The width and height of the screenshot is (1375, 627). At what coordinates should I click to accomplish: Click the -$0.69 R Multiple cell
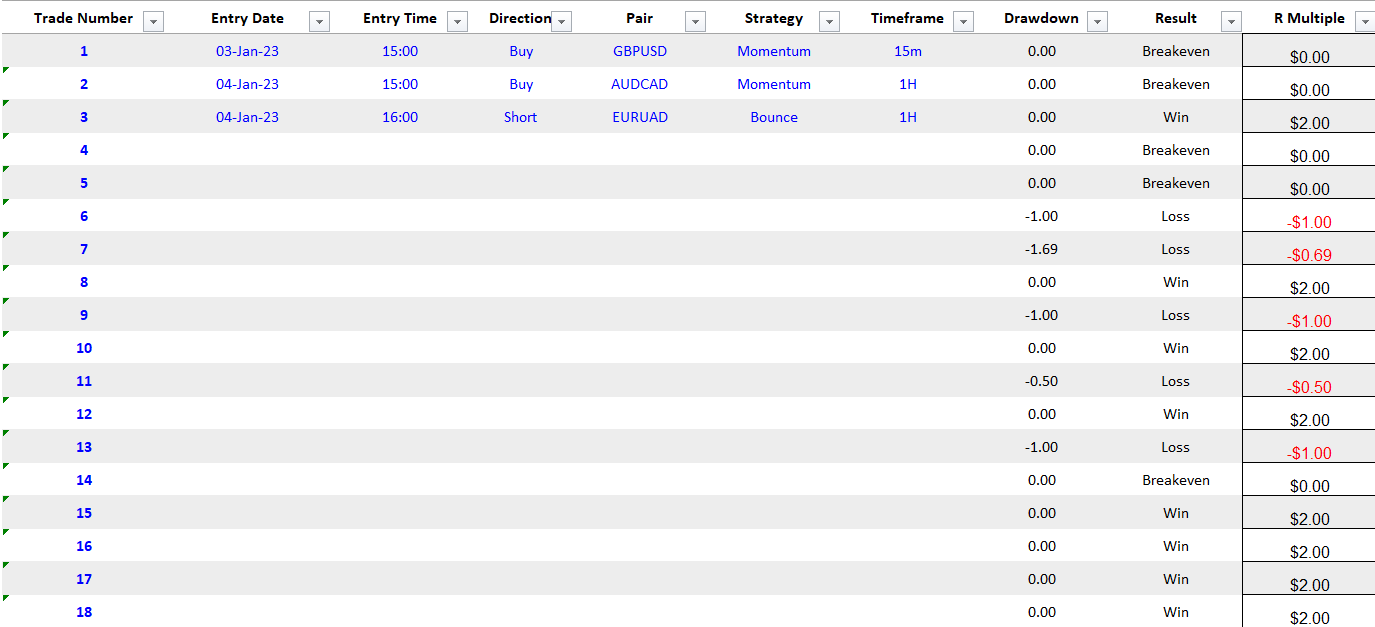[1309, 254]
